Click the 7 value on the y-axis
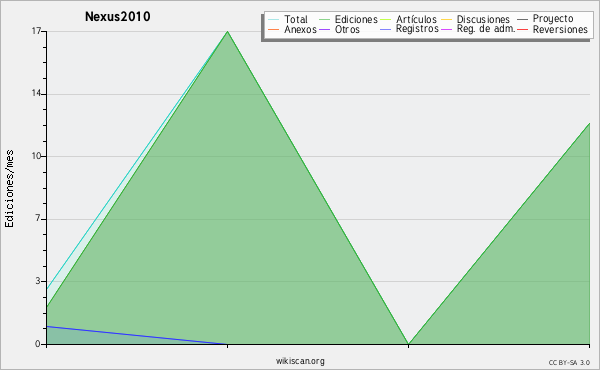600x370 pixels. pos(38,218)
